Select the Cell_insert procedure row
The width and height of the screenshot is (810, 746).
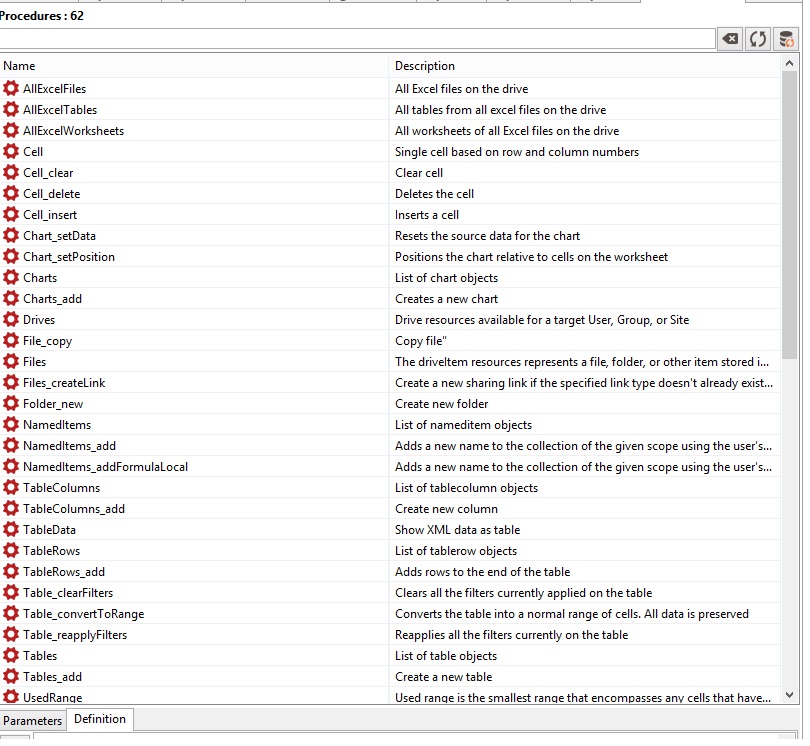tap(50, 215)
